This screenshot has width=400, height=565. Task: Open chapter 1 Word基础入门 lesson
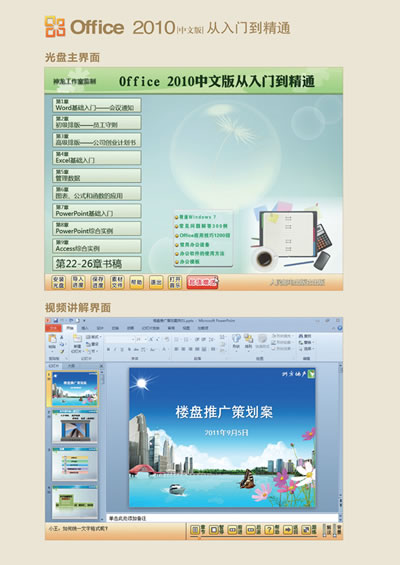[x=97, y=105]
